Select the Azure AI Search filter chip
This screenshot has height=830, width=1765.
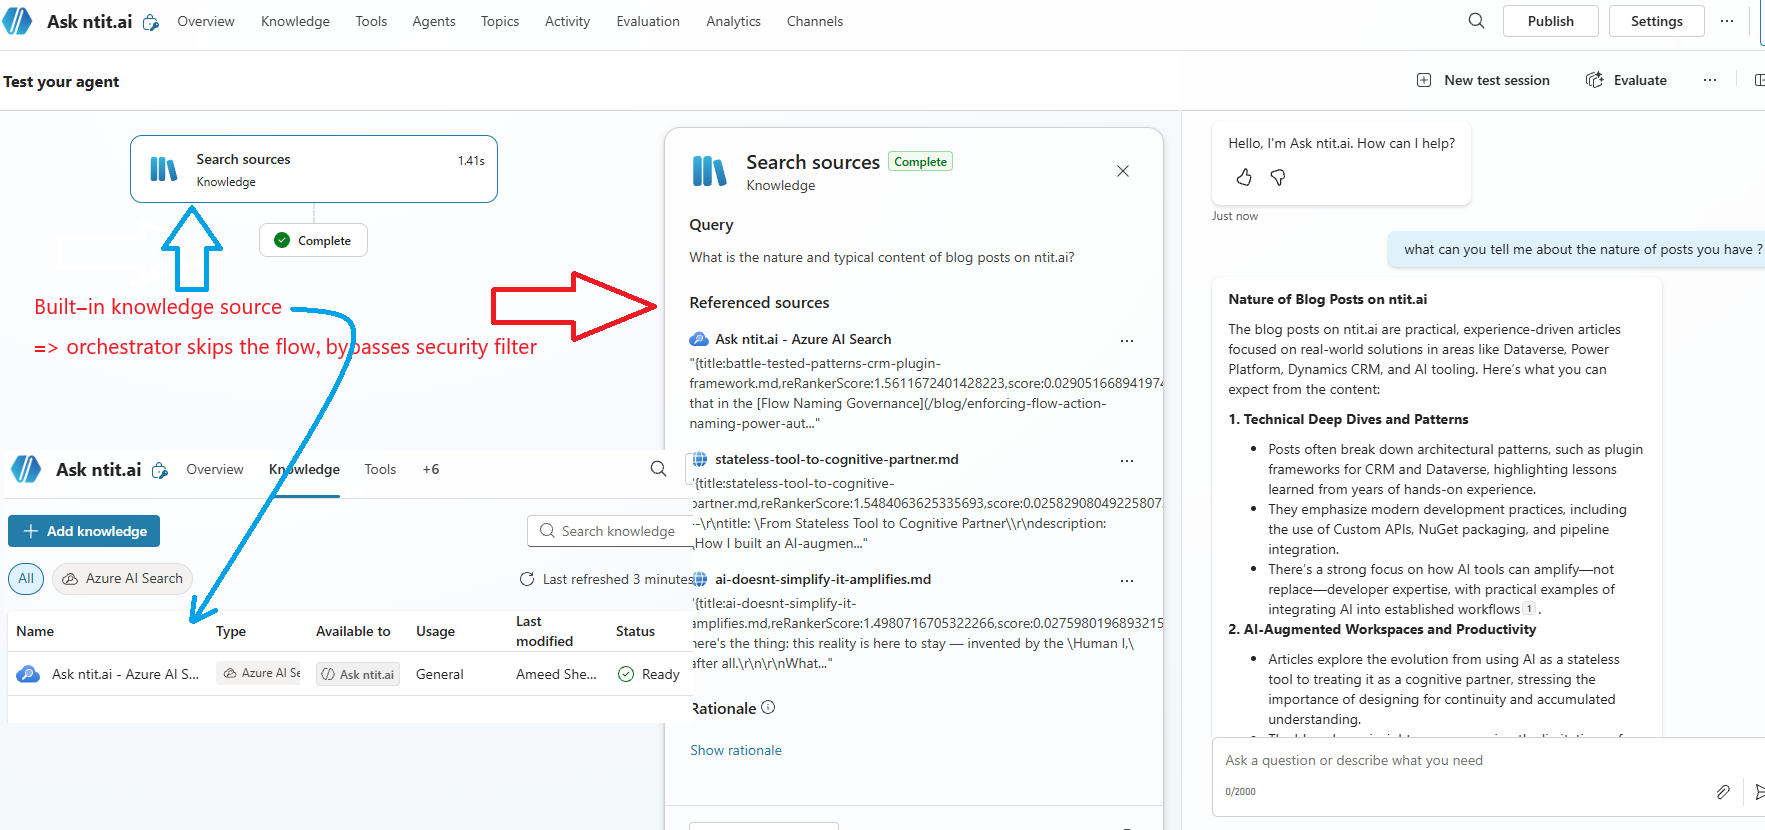pyautogui.click(x=122, y=578)
